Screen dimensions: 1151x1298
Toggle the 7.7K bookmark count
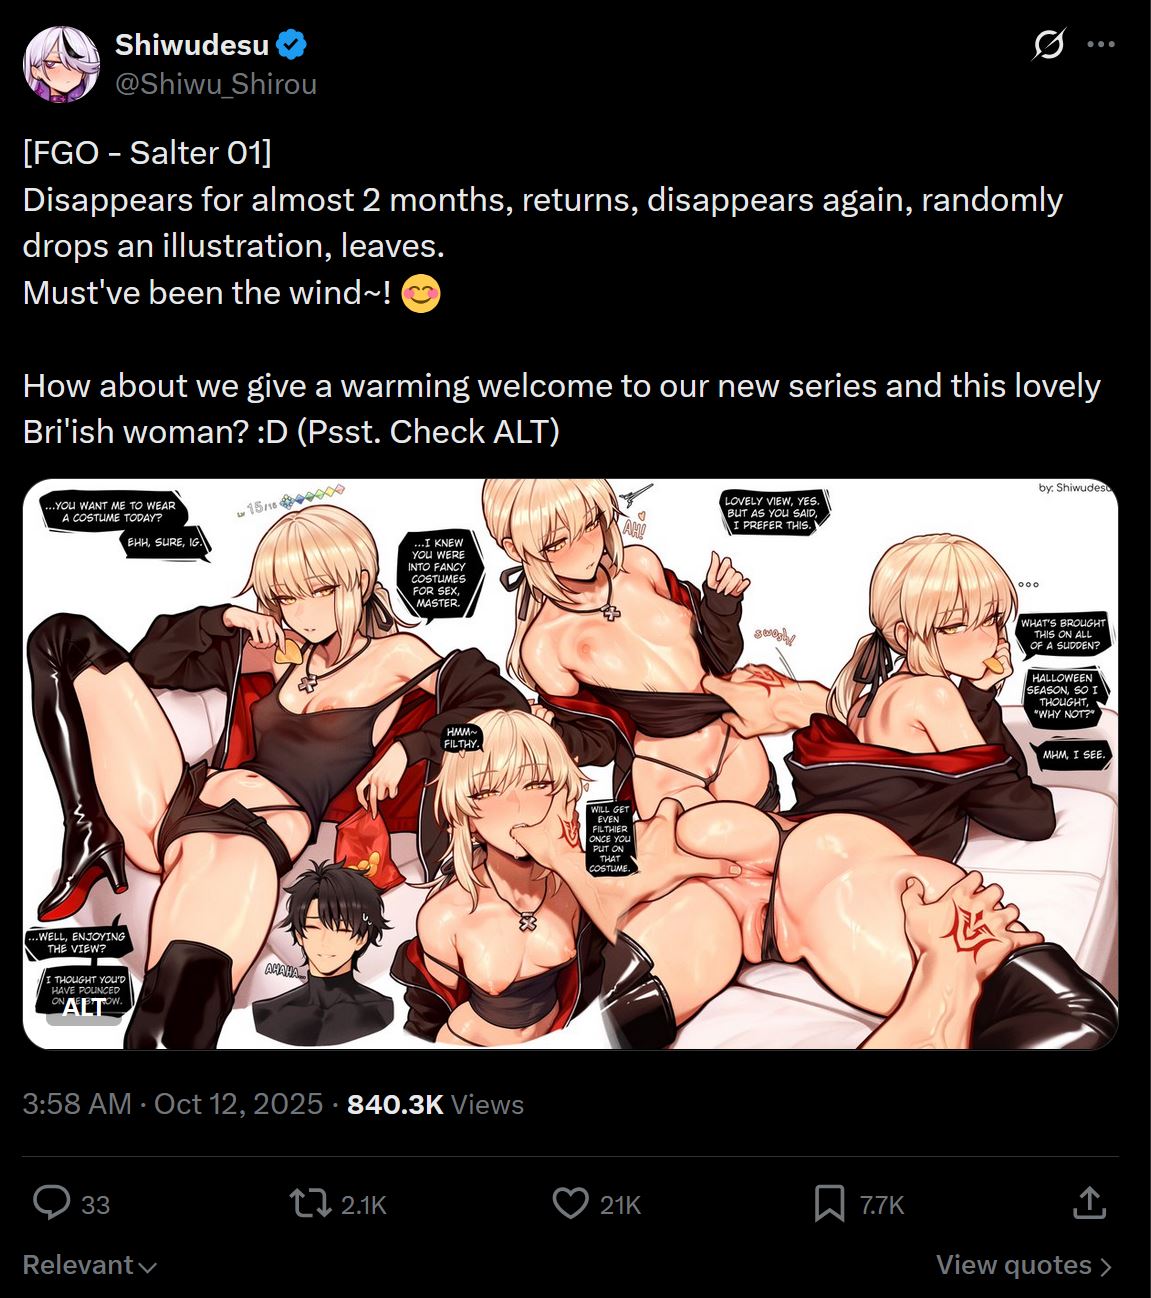[882, 1205]
